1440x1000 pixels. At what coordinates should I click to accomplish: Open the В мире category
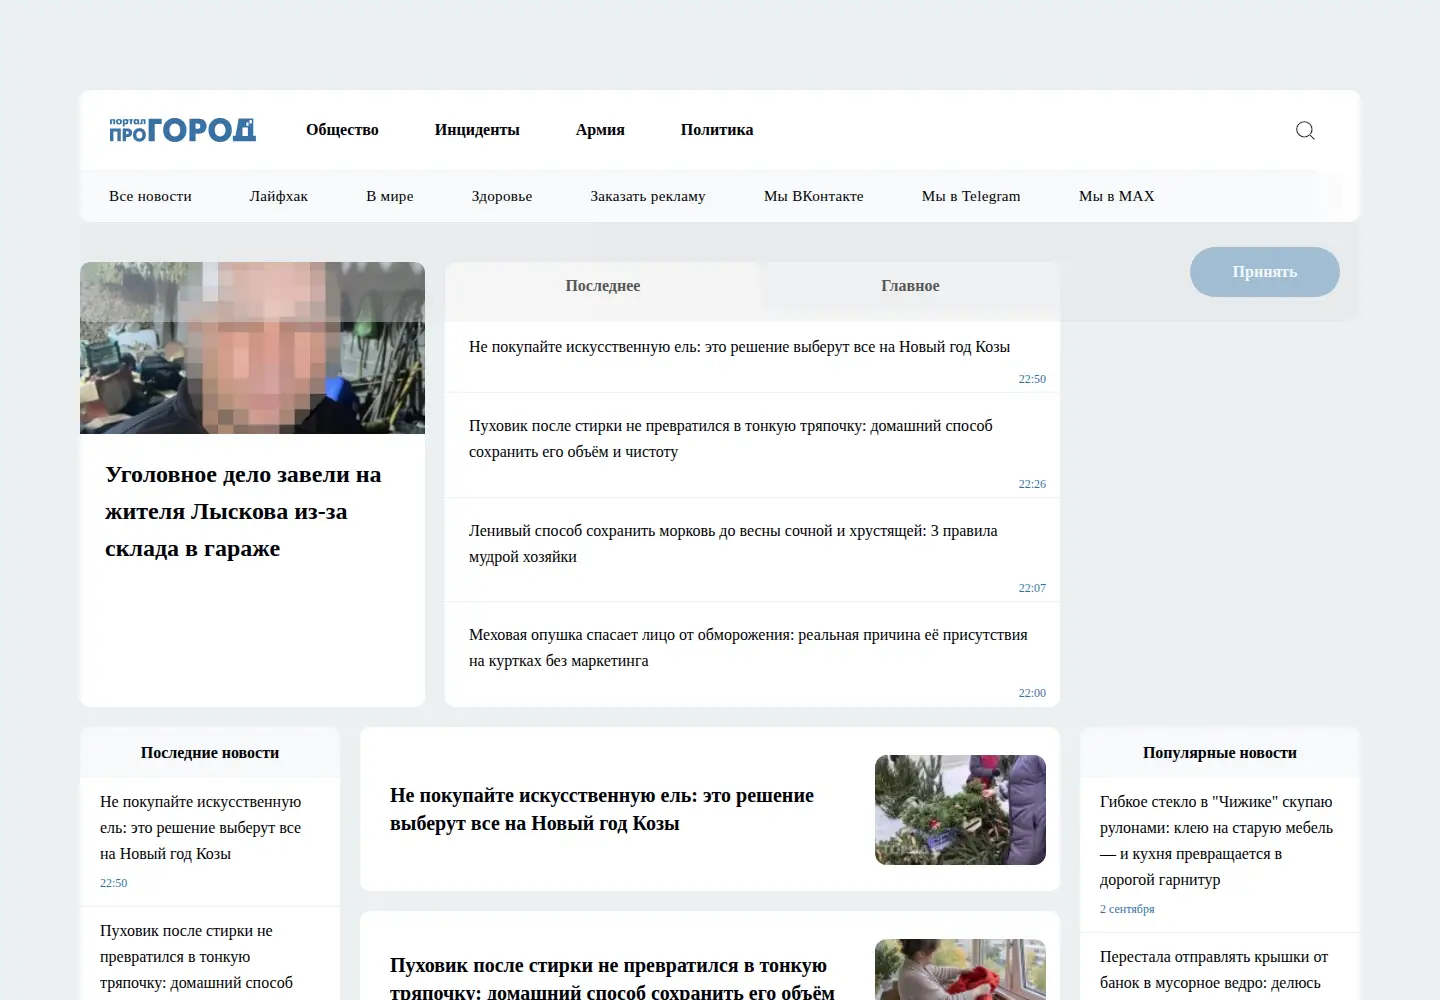point(390,196)
